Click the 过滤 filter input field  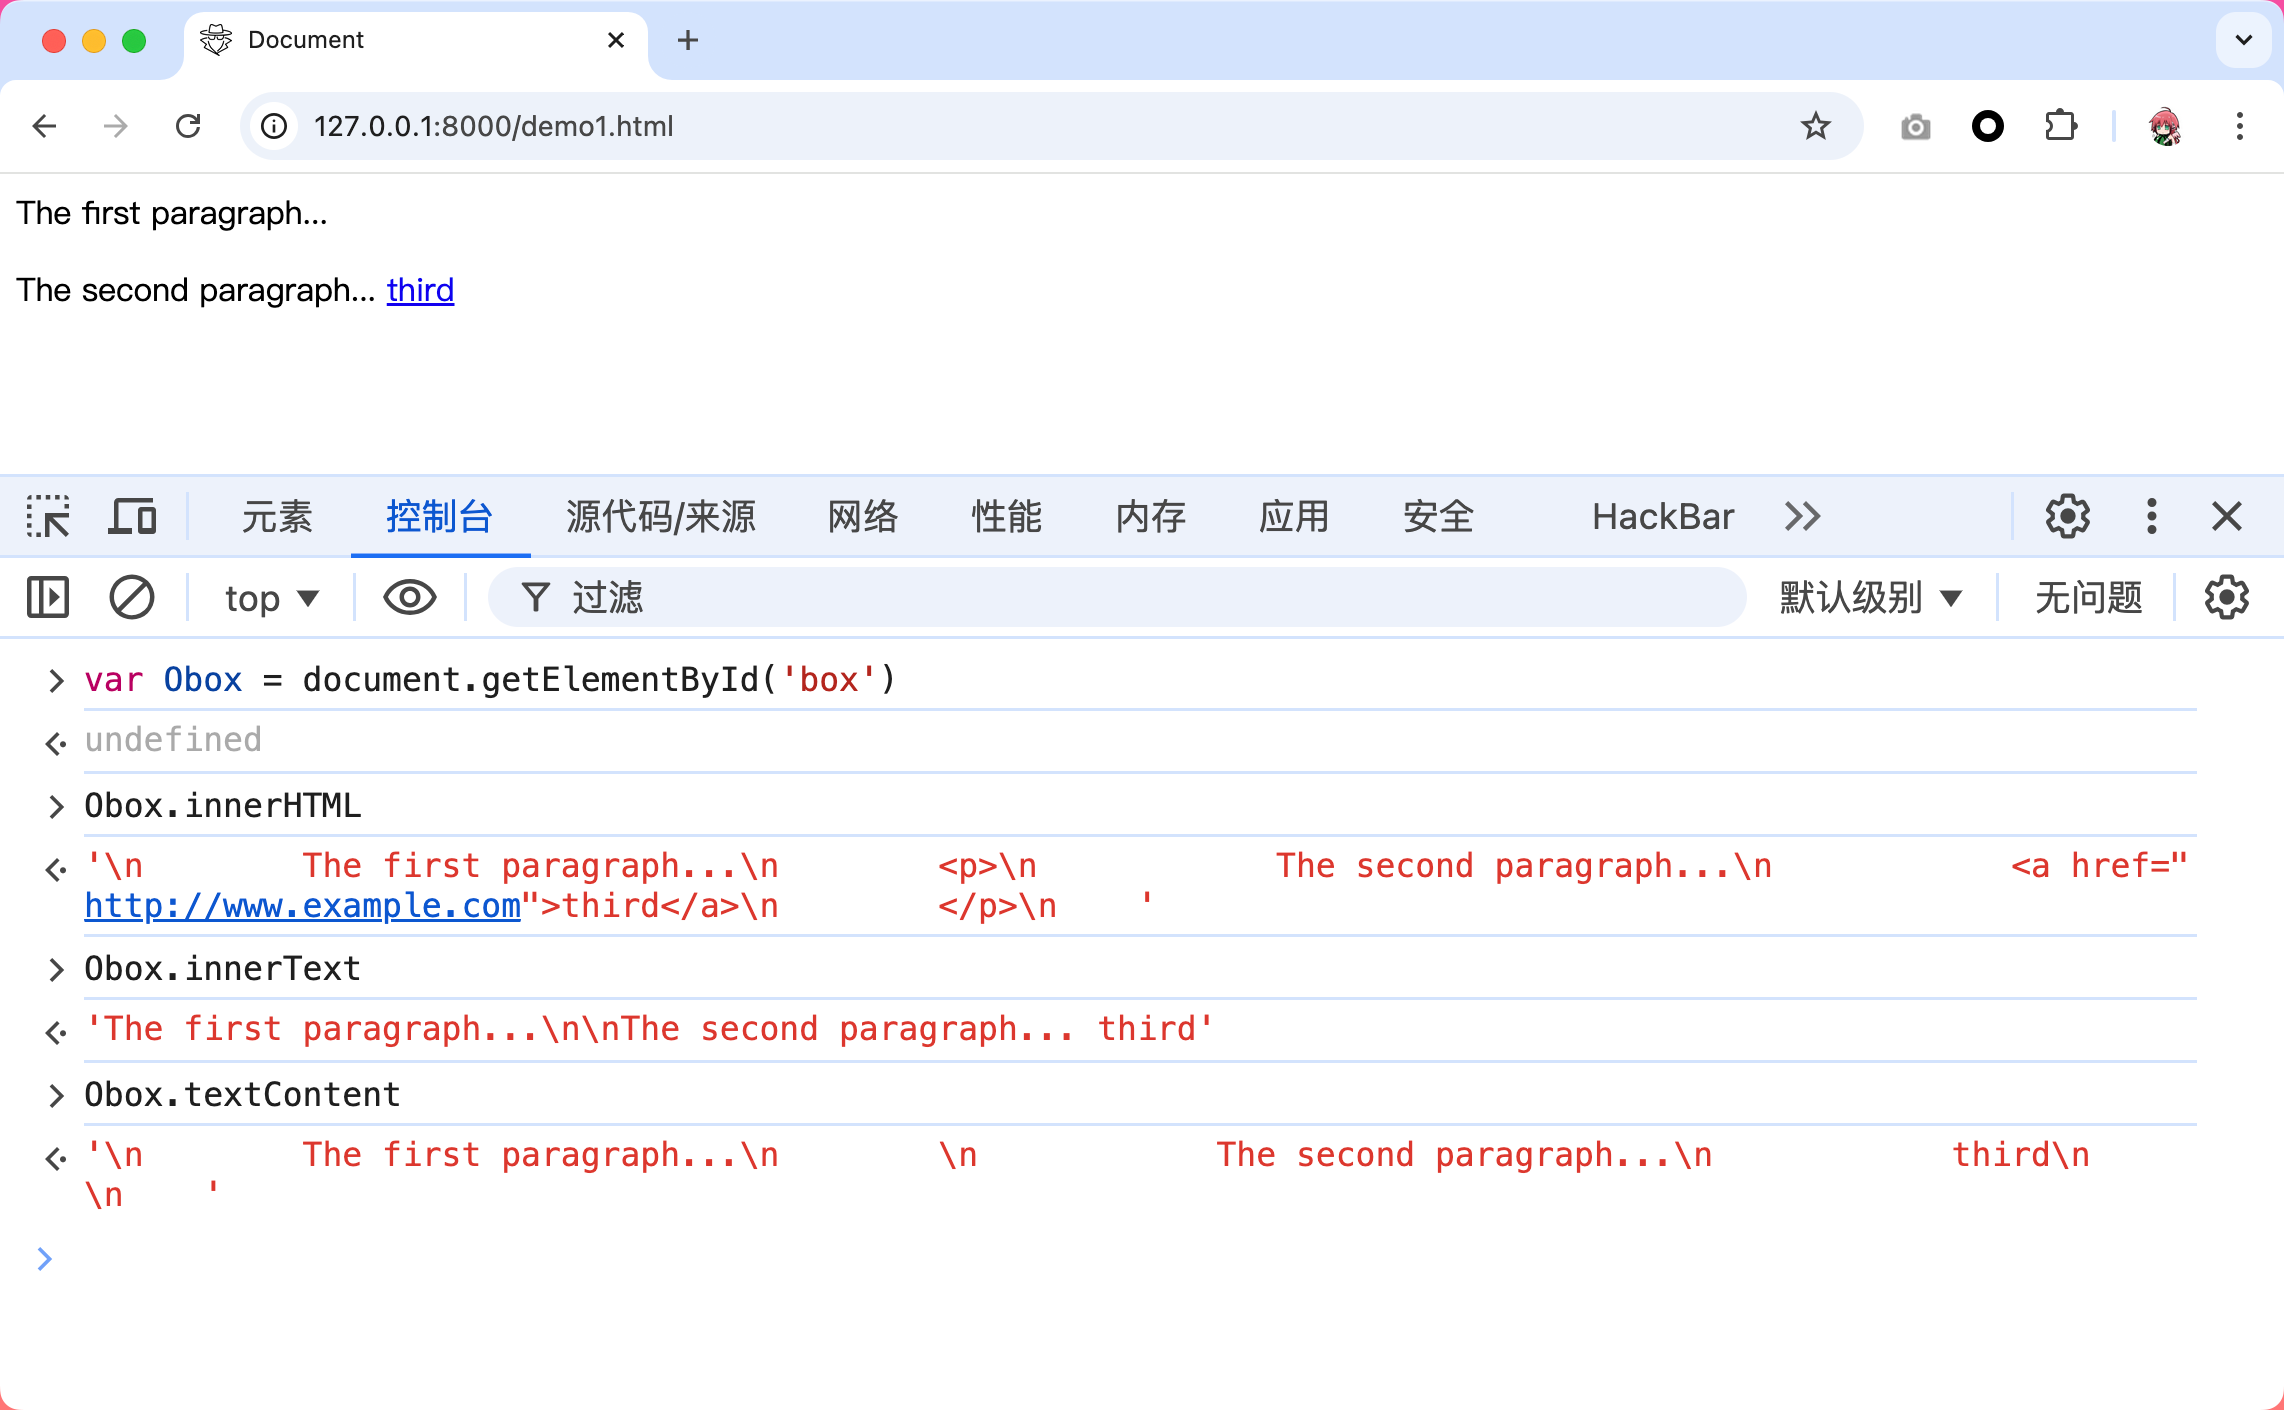coord(1140,598)
